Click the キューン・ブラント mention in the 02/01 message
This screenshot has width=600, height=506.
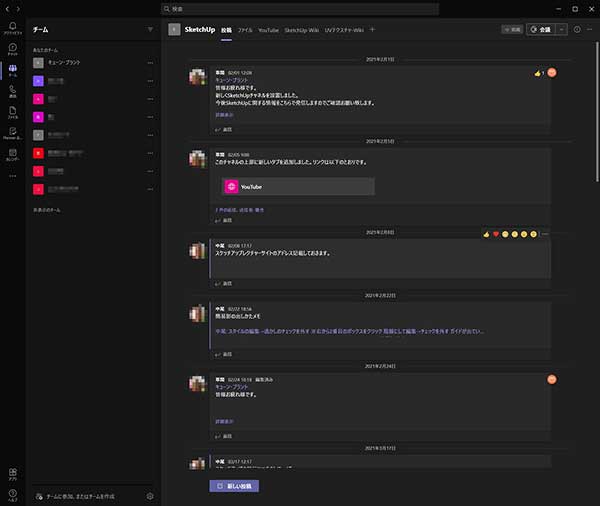232,80
